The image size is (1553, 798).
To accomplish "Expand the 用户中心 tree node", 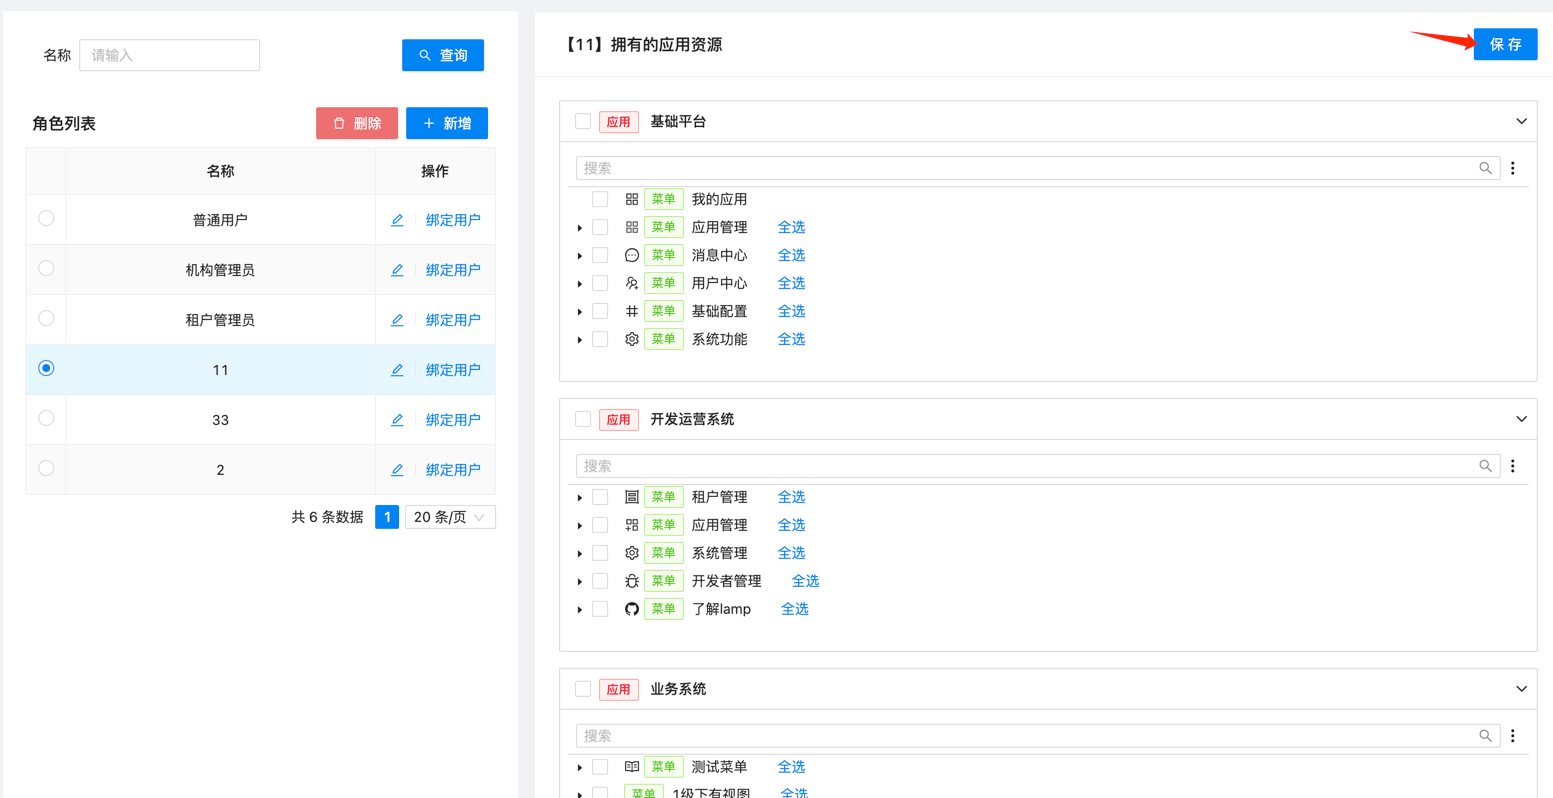I will pyautogui.click(x=580, y=284).
